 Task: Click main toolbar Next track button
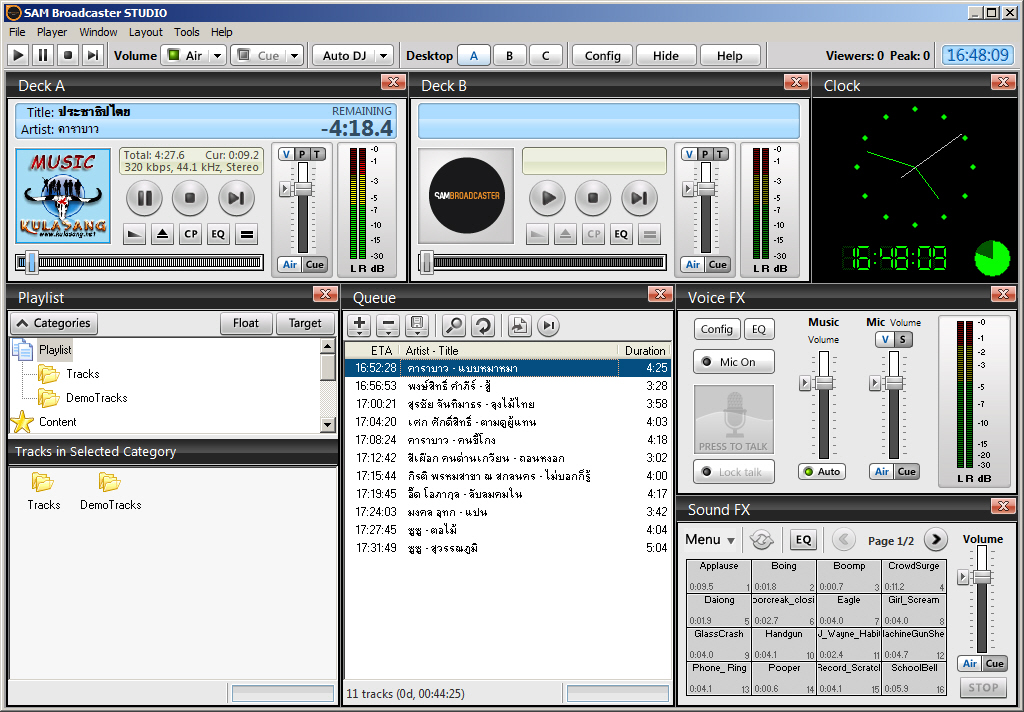[x=93, y=56]
